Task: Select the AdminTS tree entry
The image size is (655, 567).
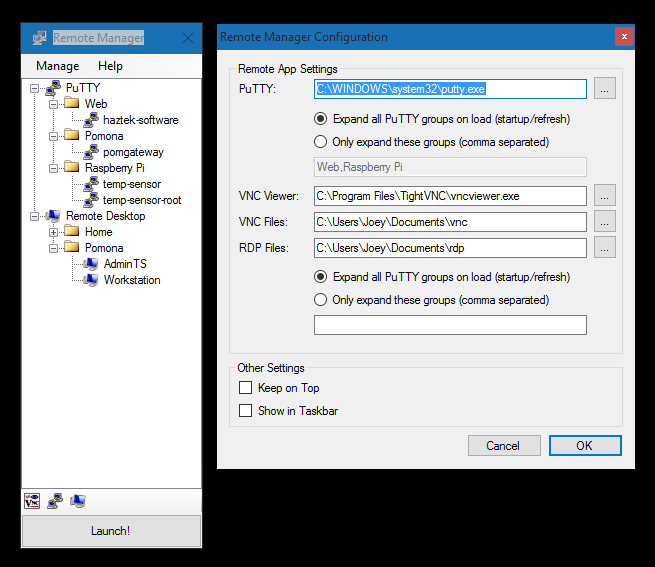Action: pos(125,264)
